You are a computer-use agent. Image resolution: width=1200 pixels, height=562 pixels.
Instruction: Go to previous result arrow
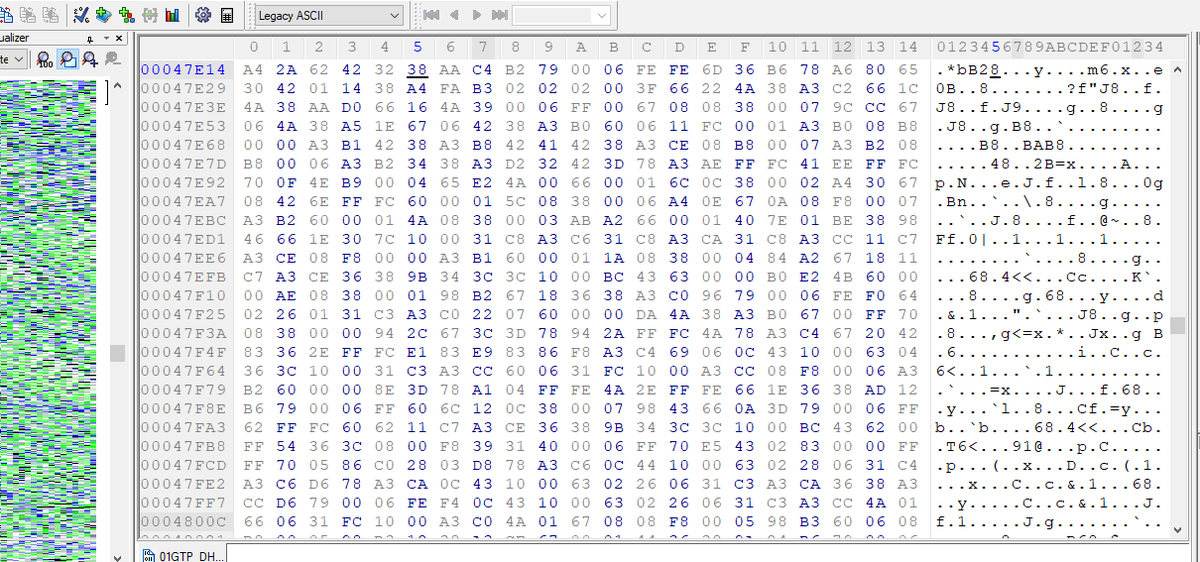(455, 15)
